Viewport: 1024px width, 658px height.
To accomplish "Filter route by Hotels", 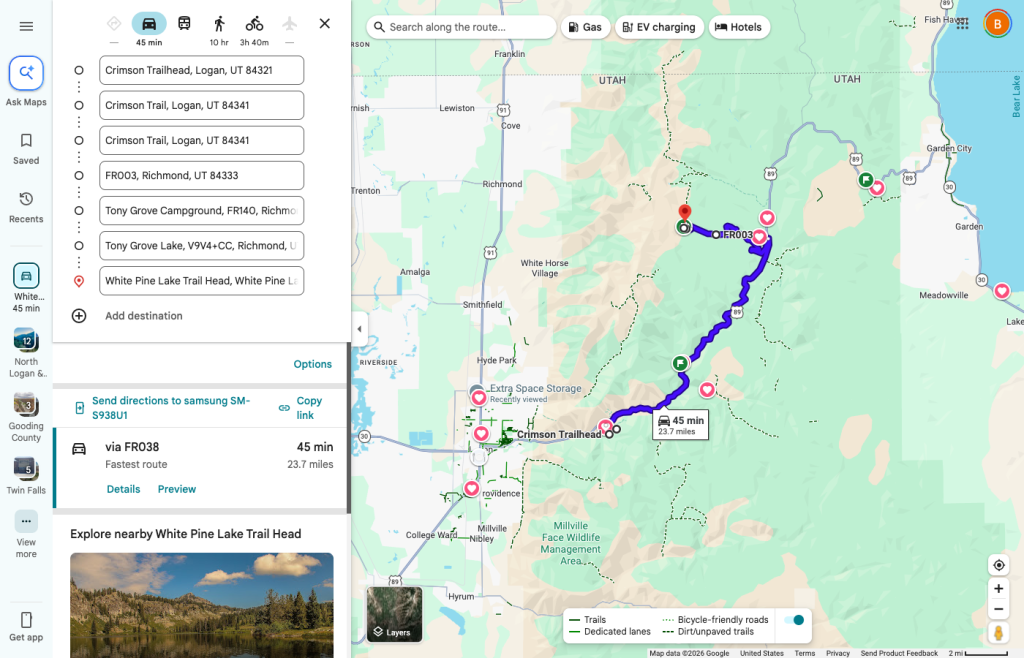I will click(739, 27).
